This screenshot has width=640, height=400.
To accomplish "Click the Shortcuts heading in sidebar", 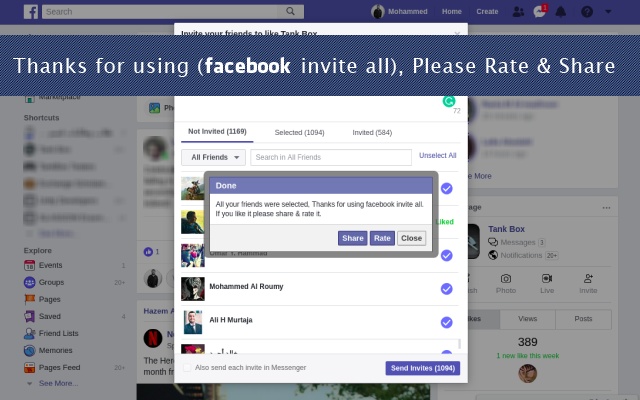I will tap(41, 118).
